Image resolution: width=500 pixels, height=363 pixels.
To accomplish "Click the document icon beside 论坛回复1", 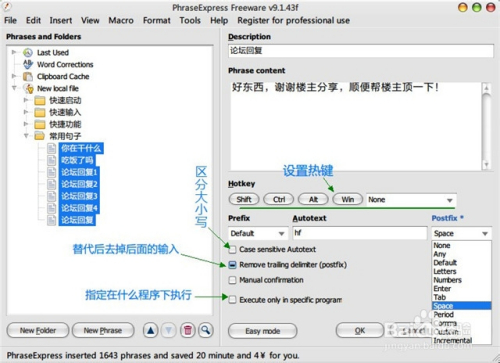I will click(51, 172).
